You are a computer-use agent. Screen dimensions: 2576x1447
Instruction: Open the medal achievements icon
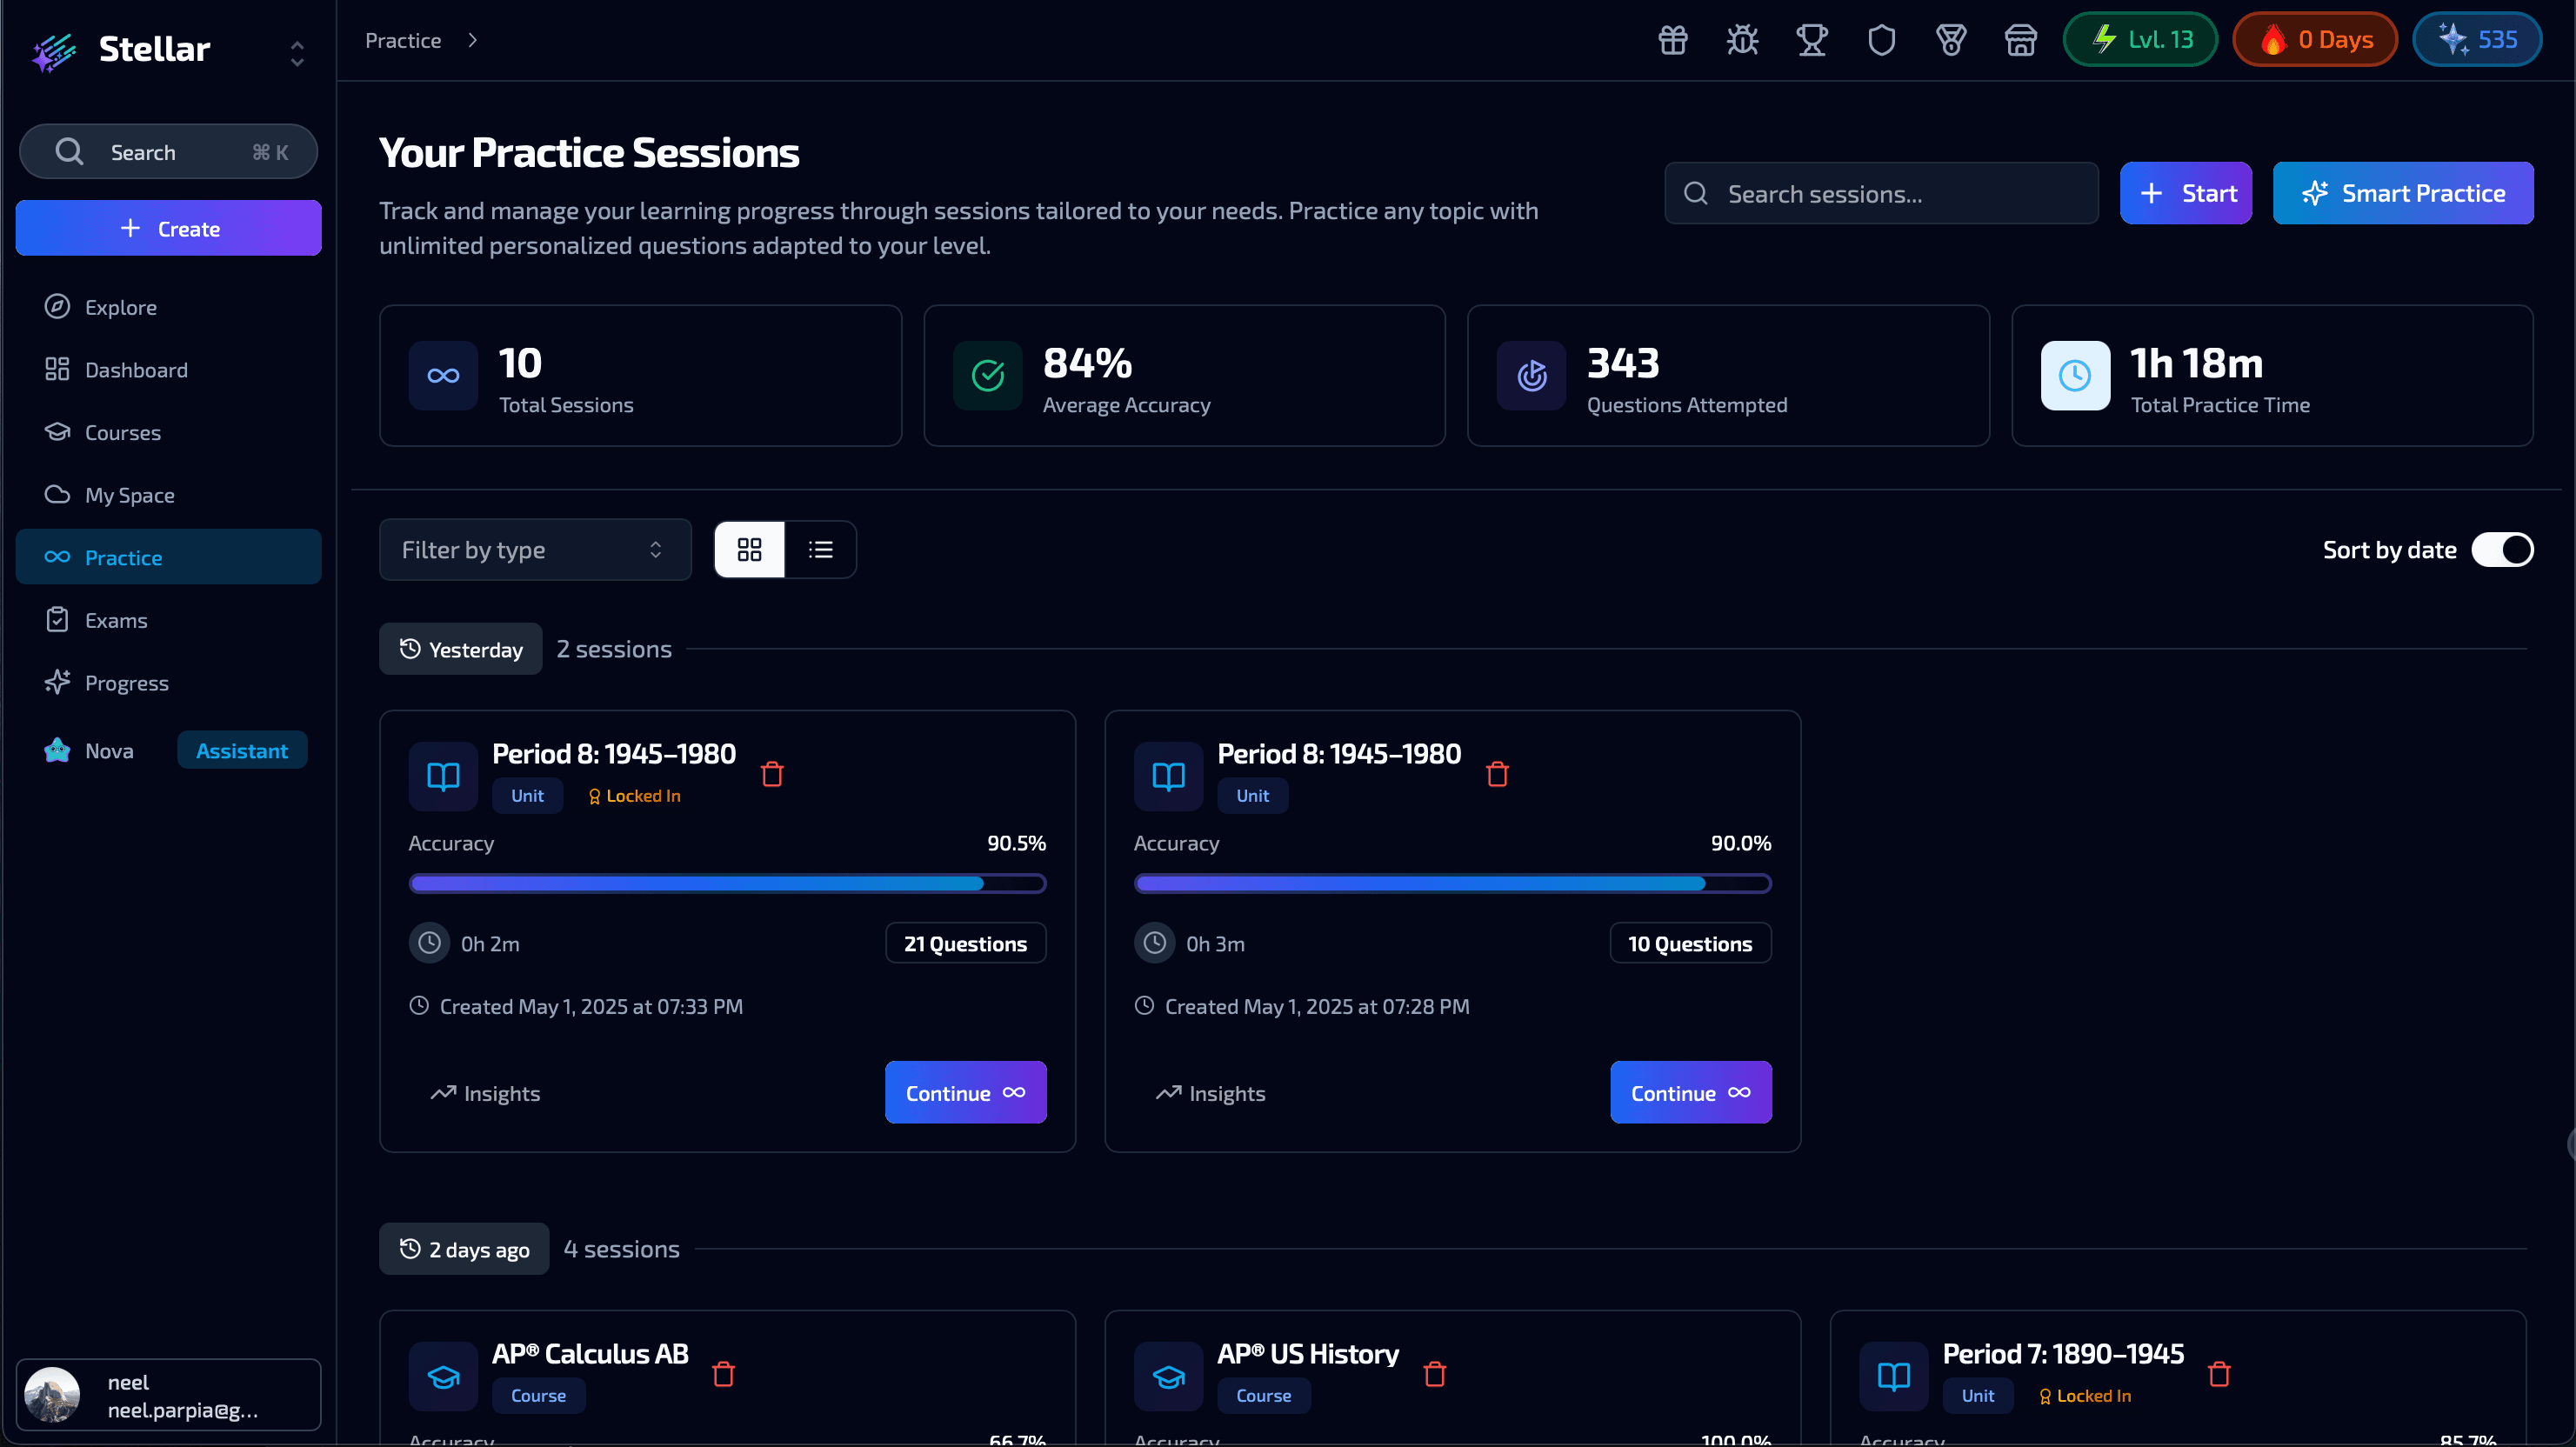pyautogui.click(x=1951, y=40)
